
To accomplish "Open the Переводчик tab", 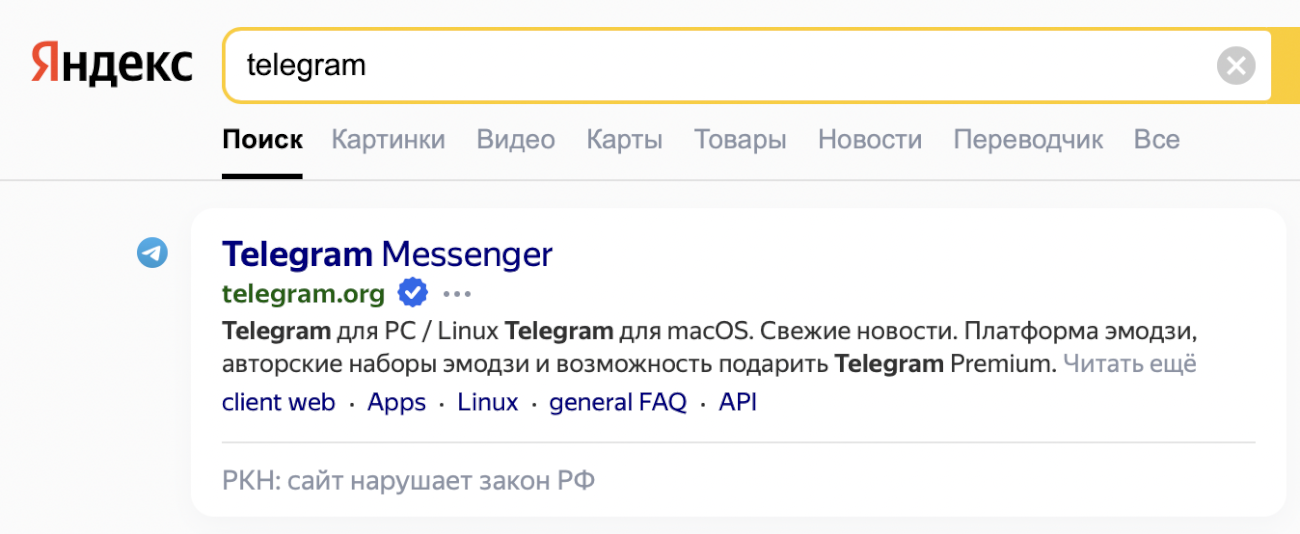I will [x=1027, y=139].
